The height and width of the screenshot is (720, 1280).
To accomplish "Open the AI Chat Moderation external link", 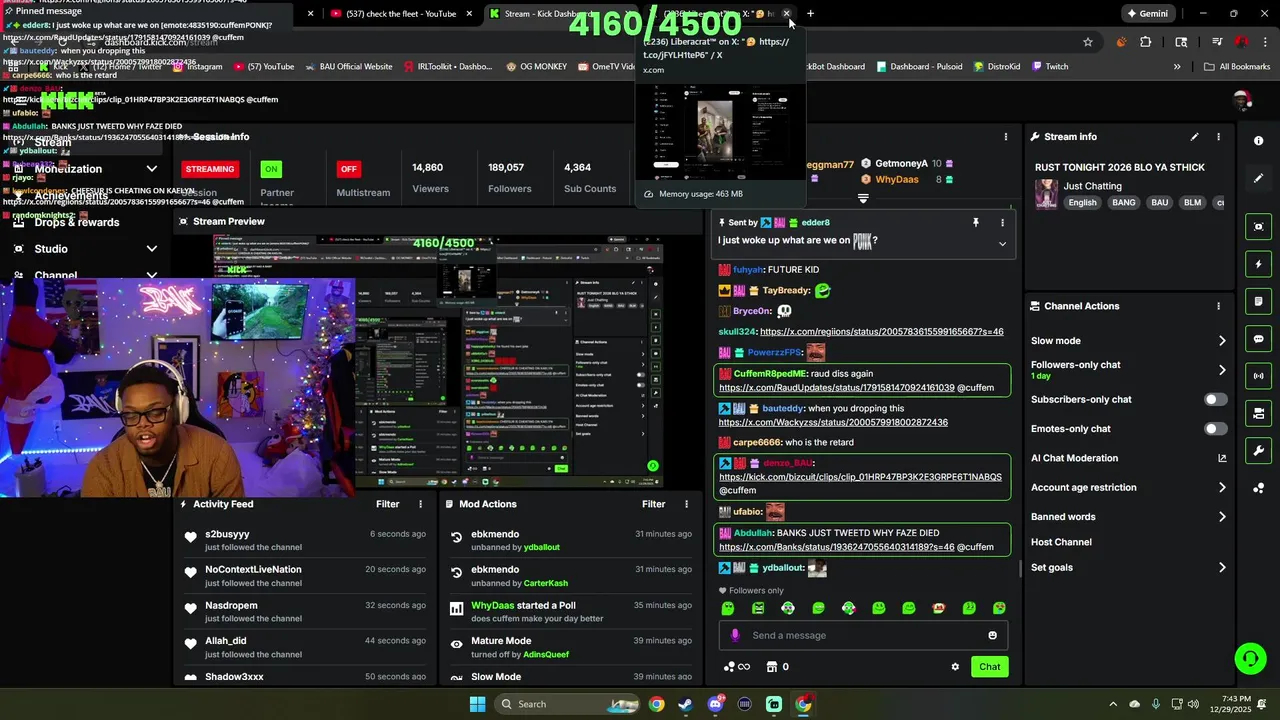I will (x=1222, y=458).
